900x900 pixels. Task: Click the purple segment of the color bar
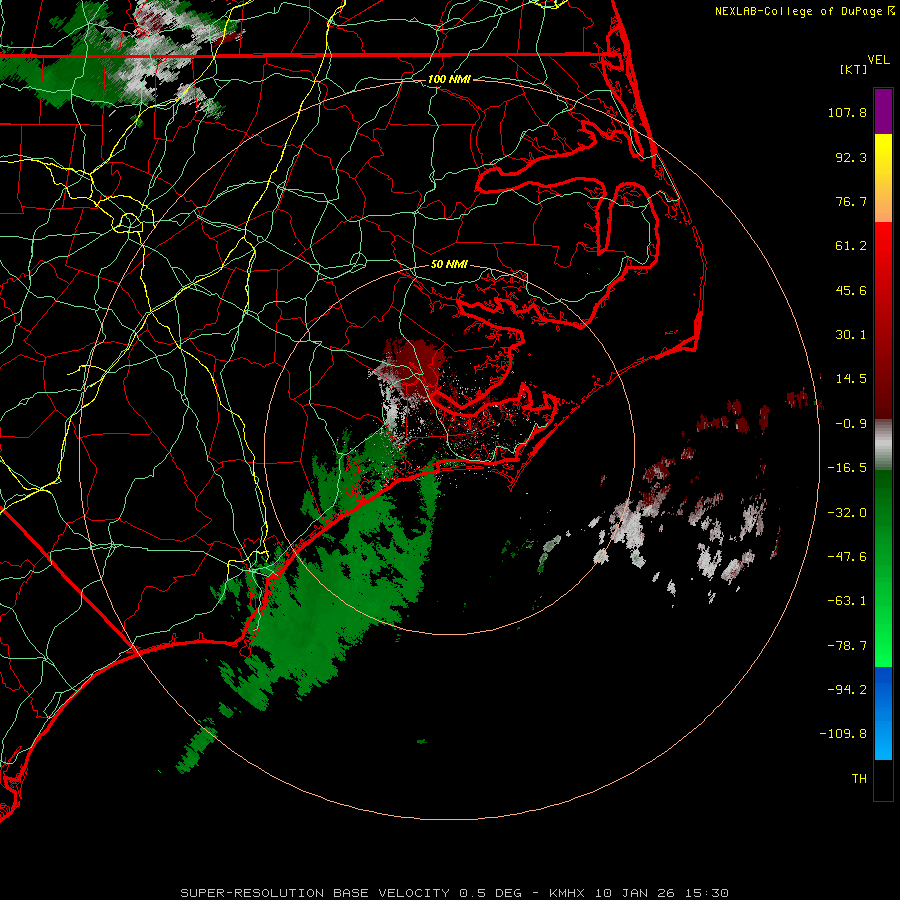[x=883, y=111]
